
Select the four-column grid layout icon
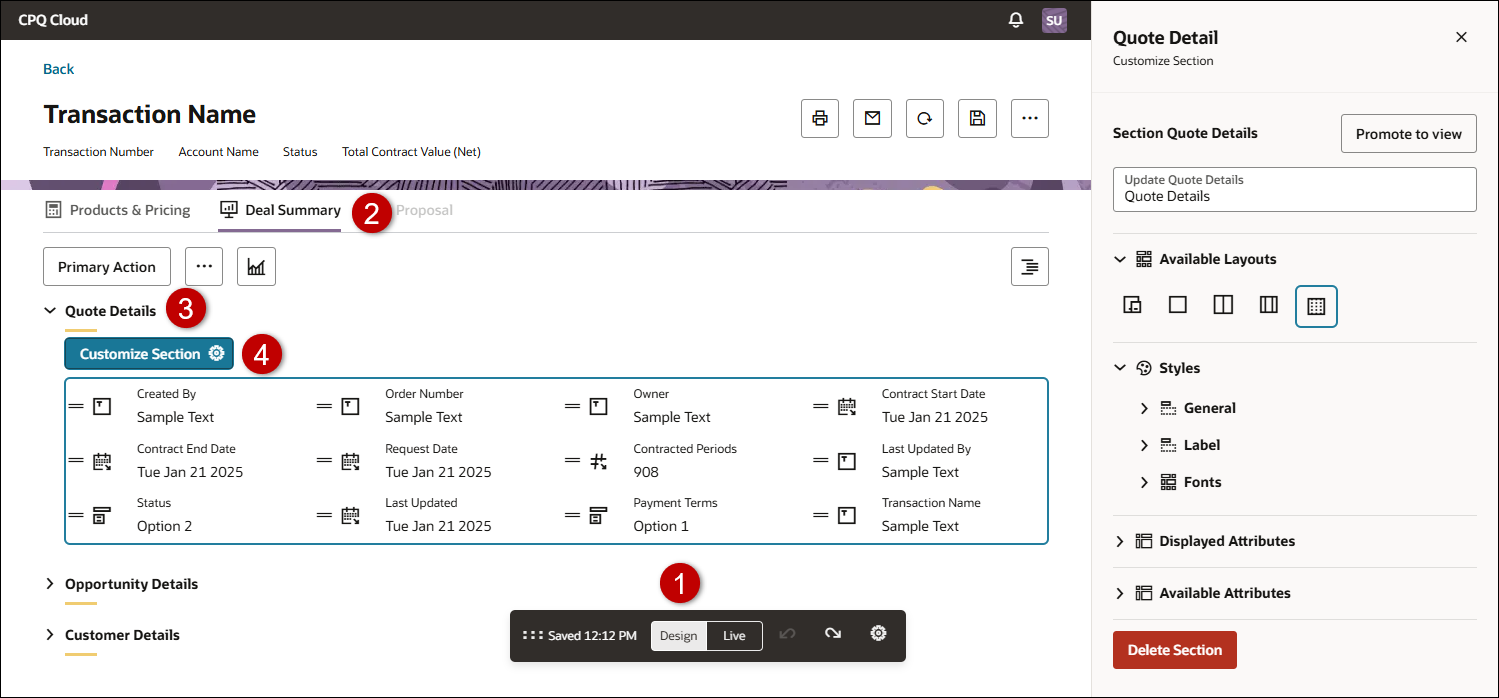1316,306
